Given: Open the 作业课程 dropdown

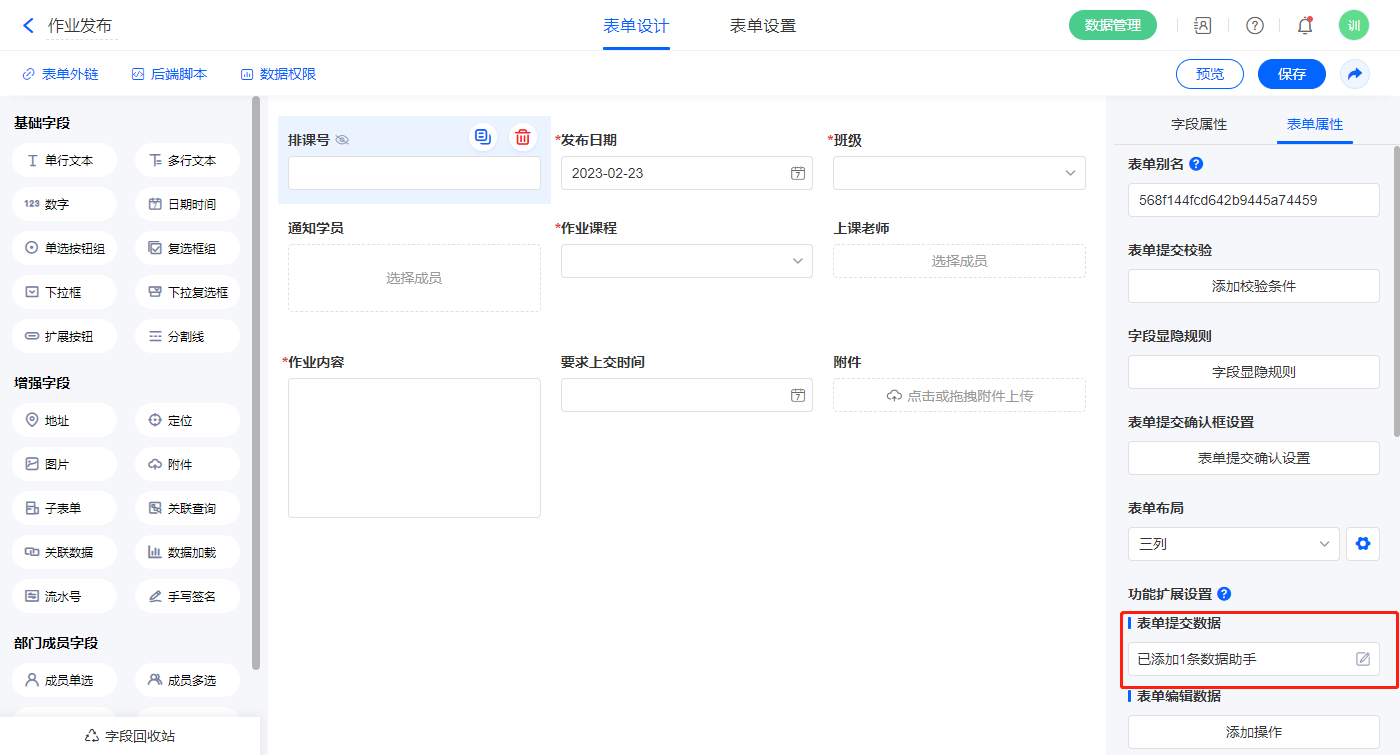Looking at the screenshot, I should (686, 261).
